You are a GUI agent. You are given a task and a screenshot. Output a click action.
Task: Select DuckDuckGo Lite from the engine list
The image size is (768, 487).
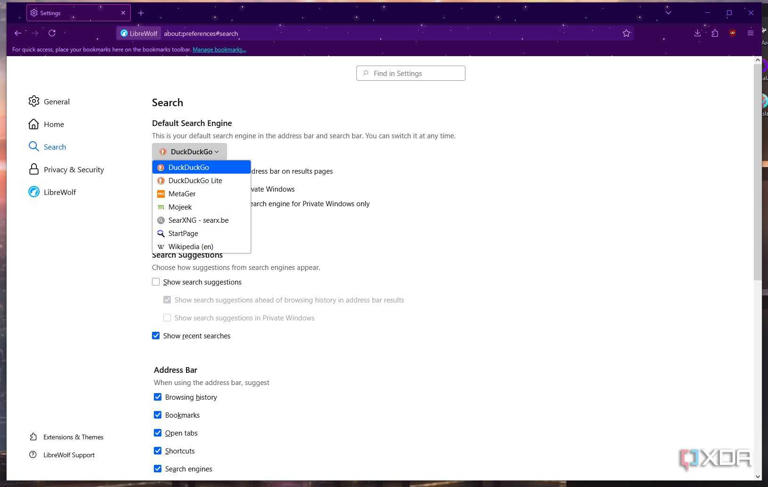coord(201,180)
